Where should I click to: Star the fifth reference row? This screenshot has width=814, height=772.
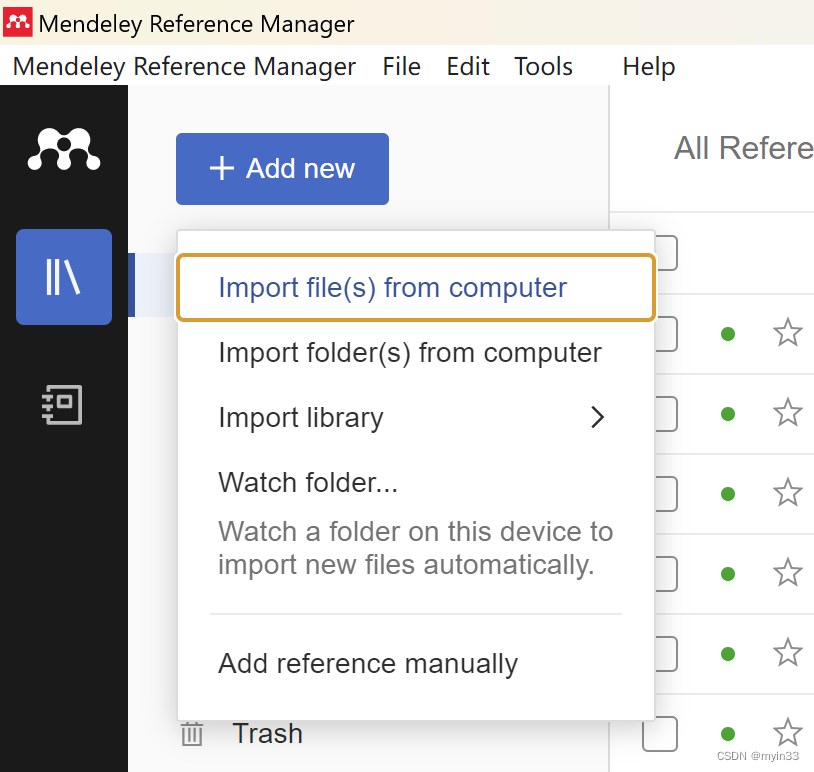[x=788, y=653]
